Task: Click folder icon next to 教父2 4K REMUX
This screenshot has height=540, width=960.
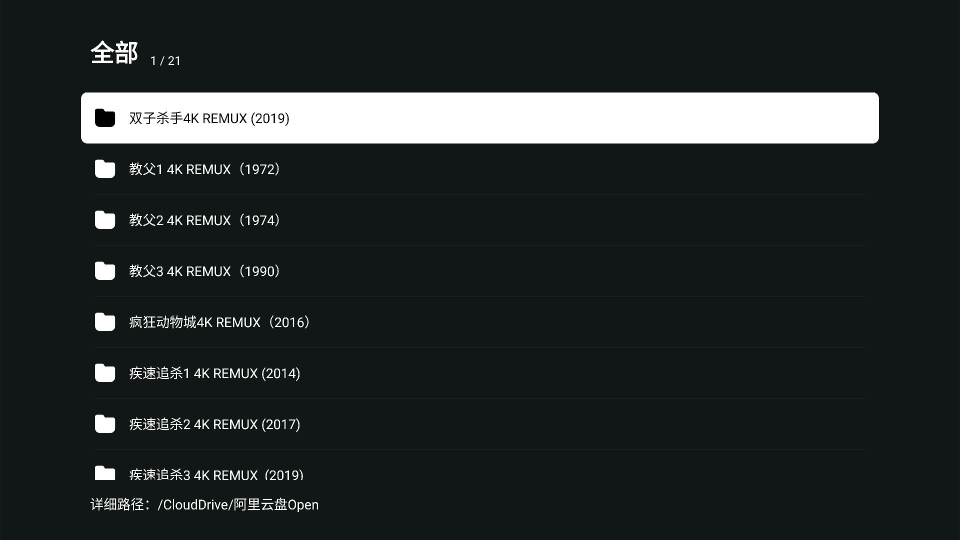Action: coord(105,220)
